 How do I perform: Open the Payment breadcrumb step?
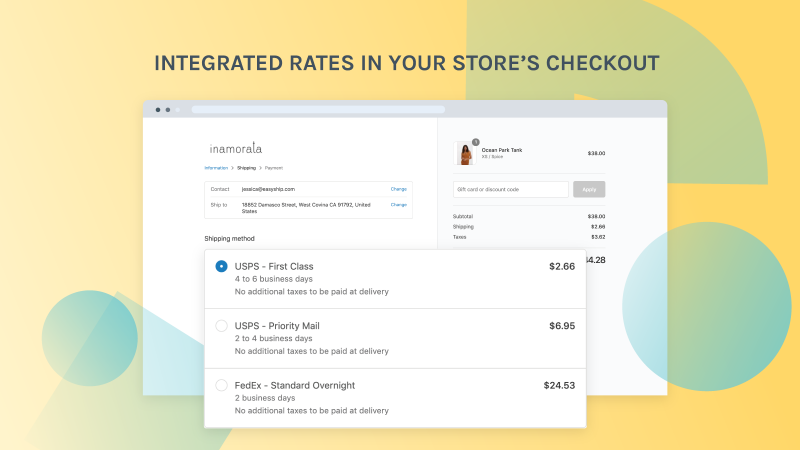click(x=273, y=168)
